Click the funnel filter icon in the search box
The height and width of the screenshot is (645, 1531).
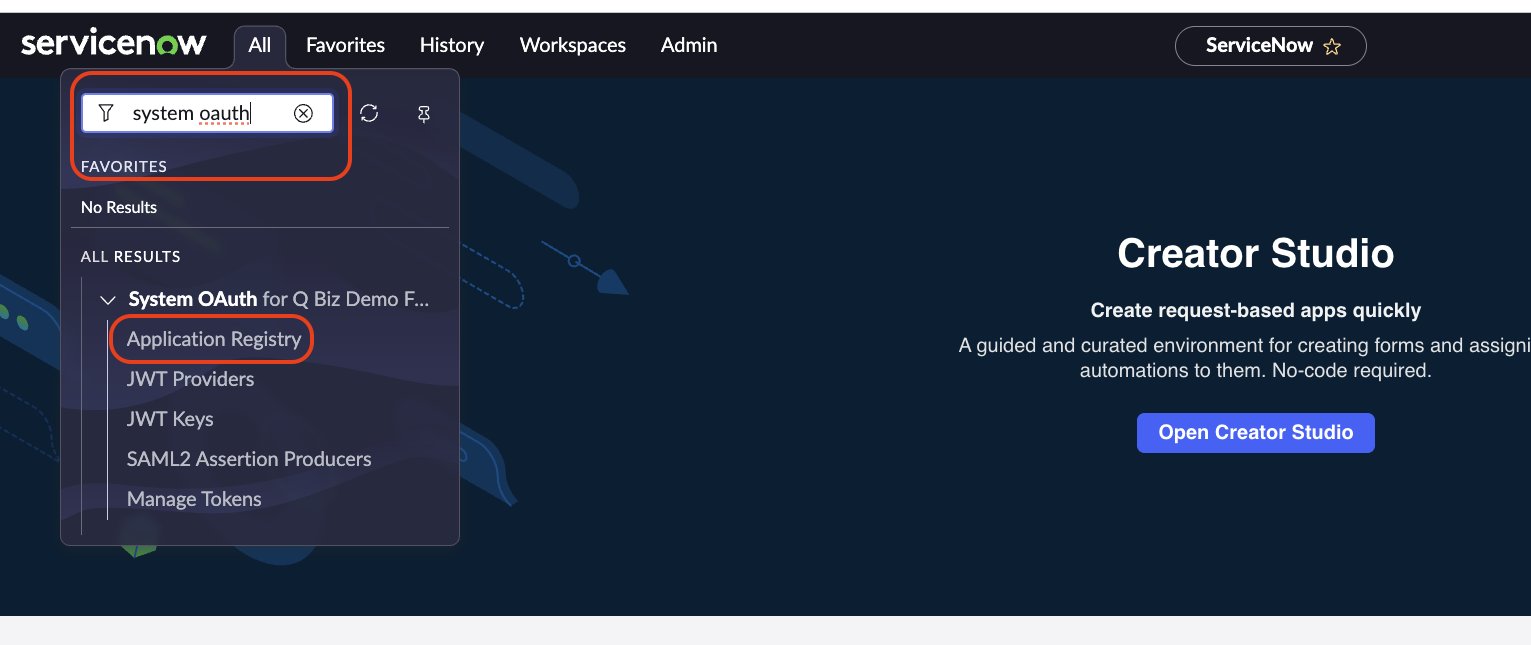tap(106, 113)
